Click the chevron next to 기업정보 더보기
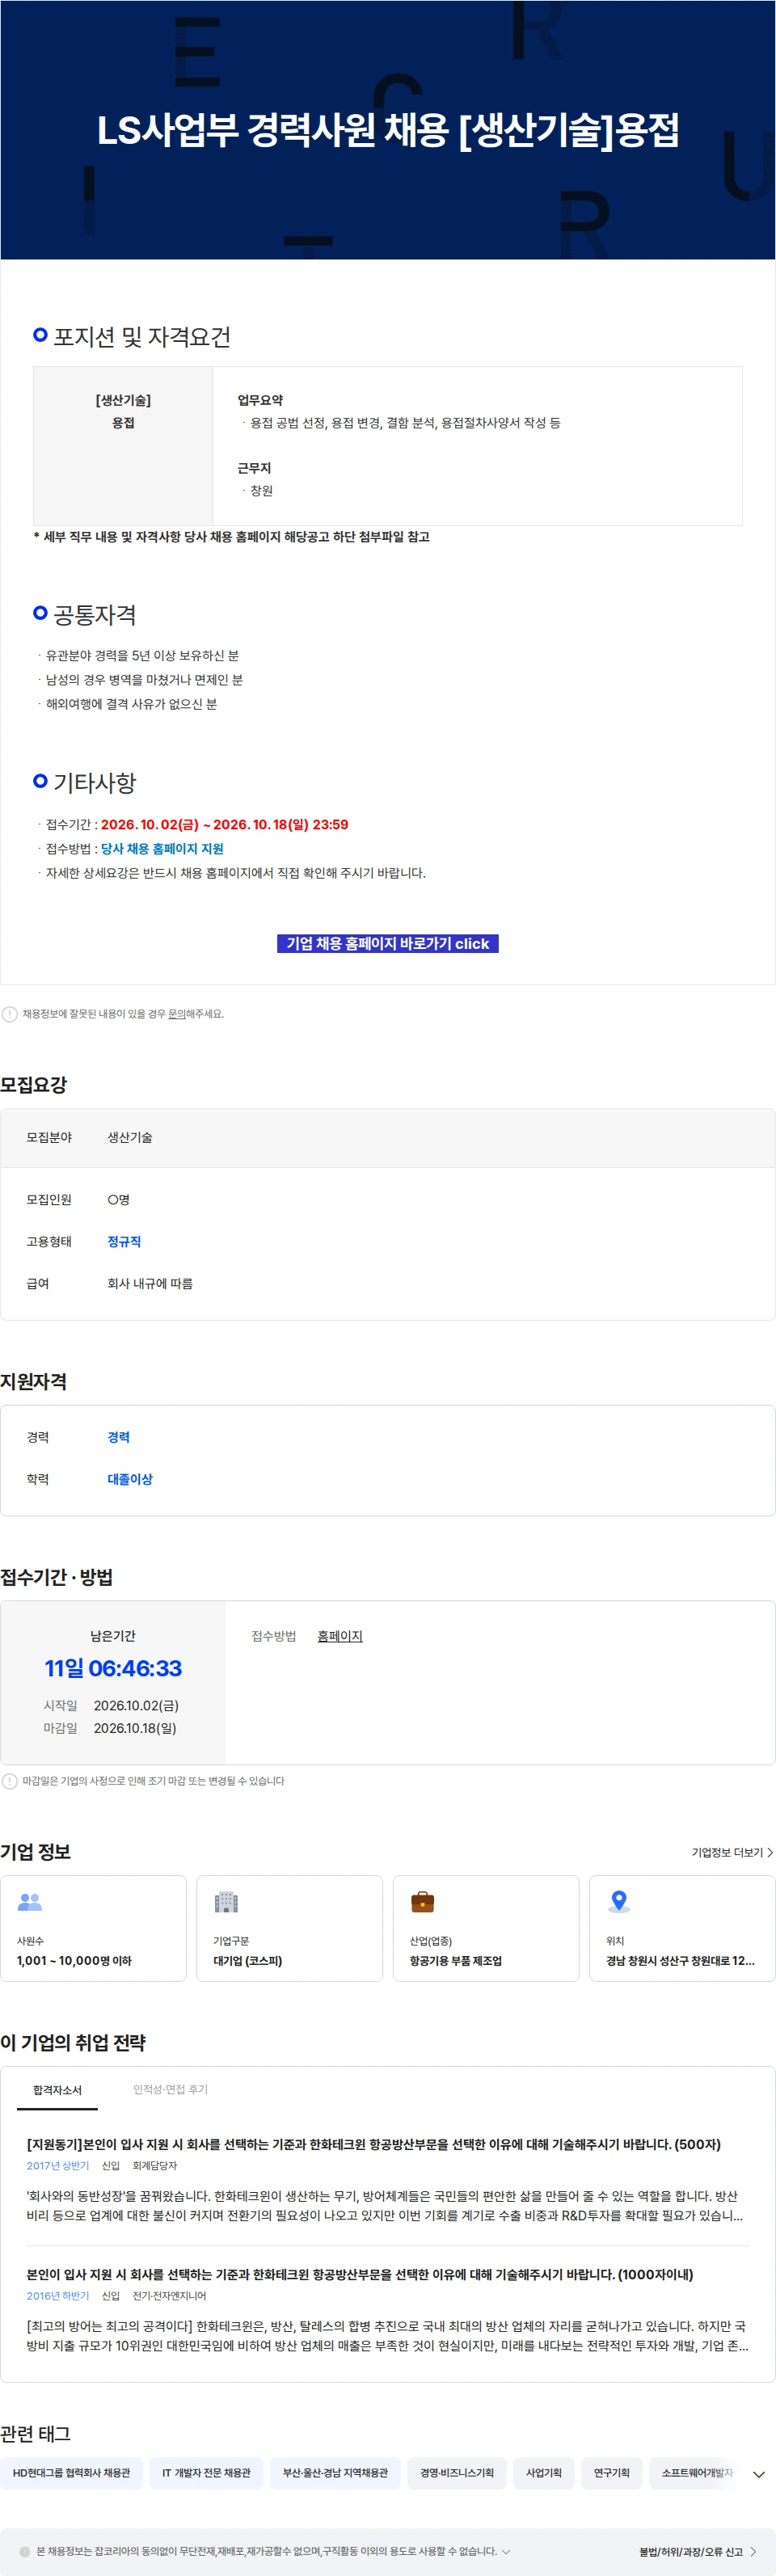Viewport: 776px width, 2576px height. (x=769, y=1853)
